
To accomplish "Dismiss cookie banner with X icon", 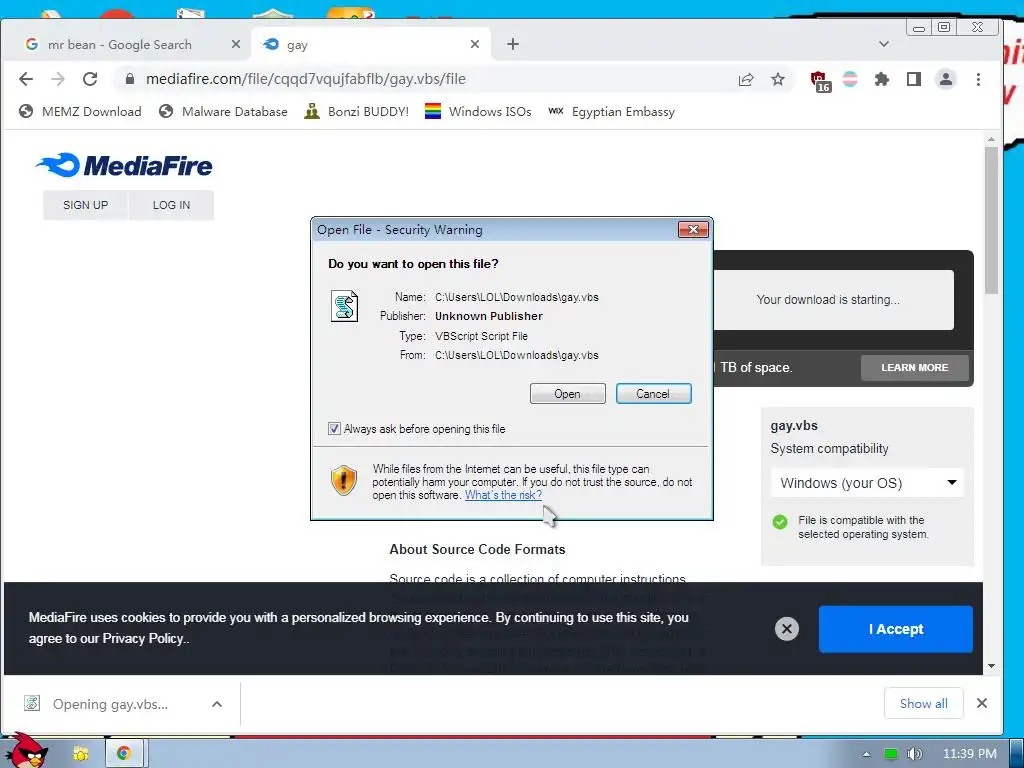I will (787, 629).
